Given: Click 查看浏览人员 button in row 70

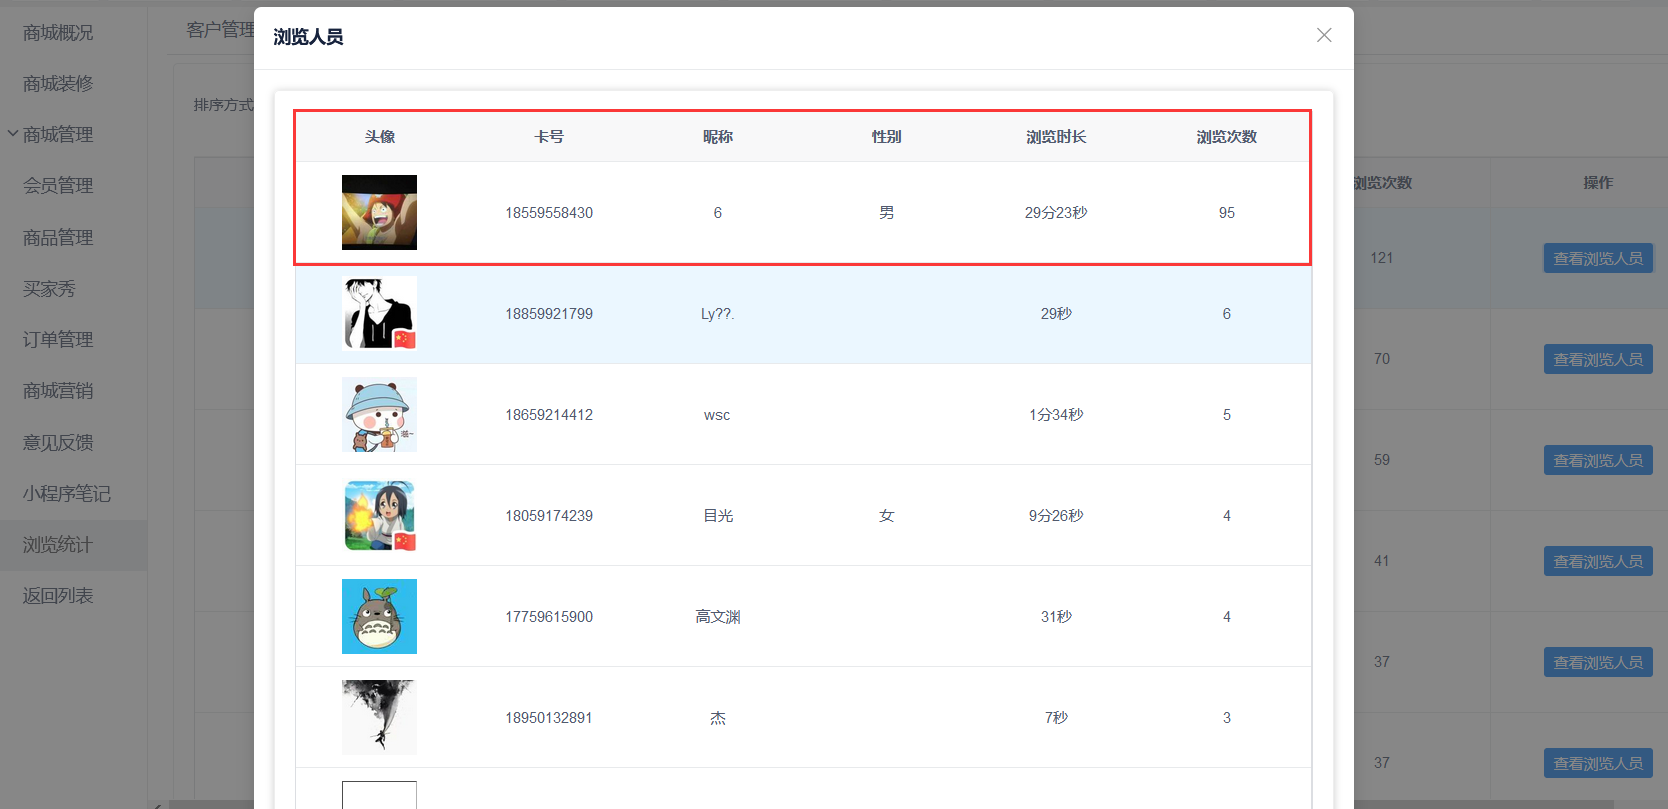Looking at the screenshot, I should click(1598, 359).
